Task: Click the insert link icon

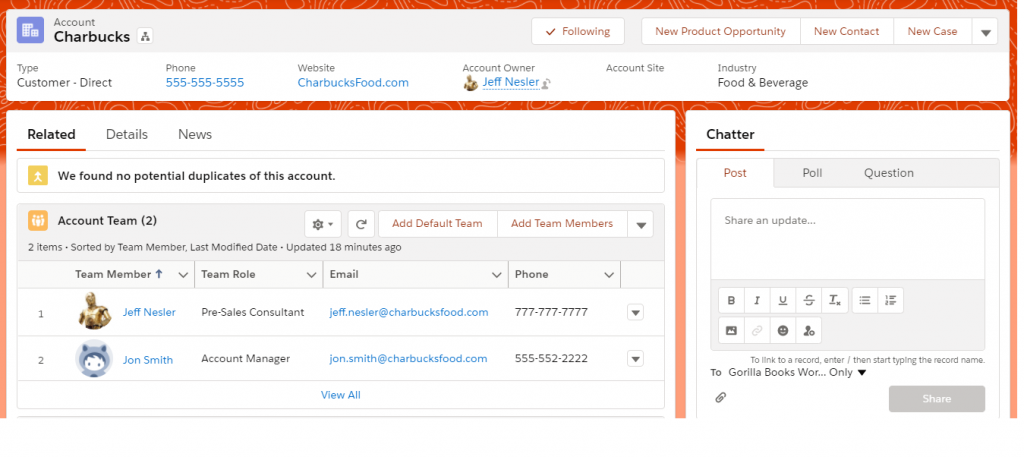Action: click(x=757, y=330)
